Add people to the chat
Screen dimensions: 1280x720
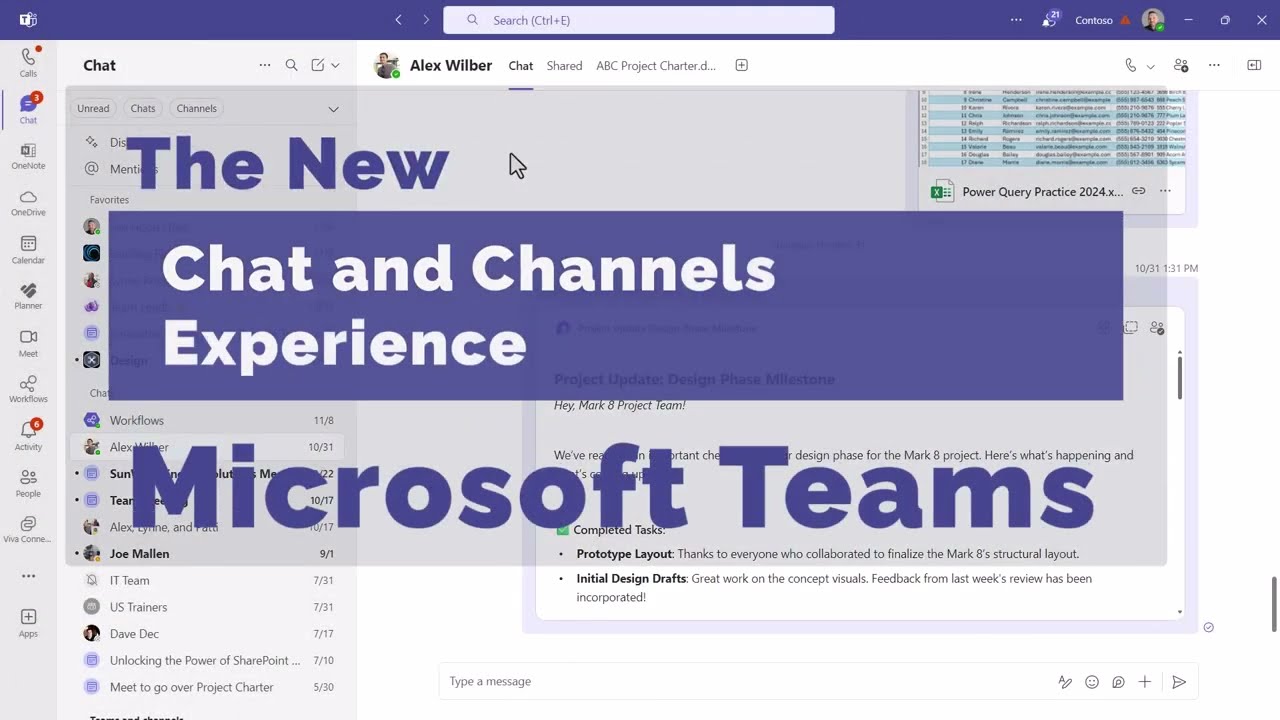[x=1181, y=65]
